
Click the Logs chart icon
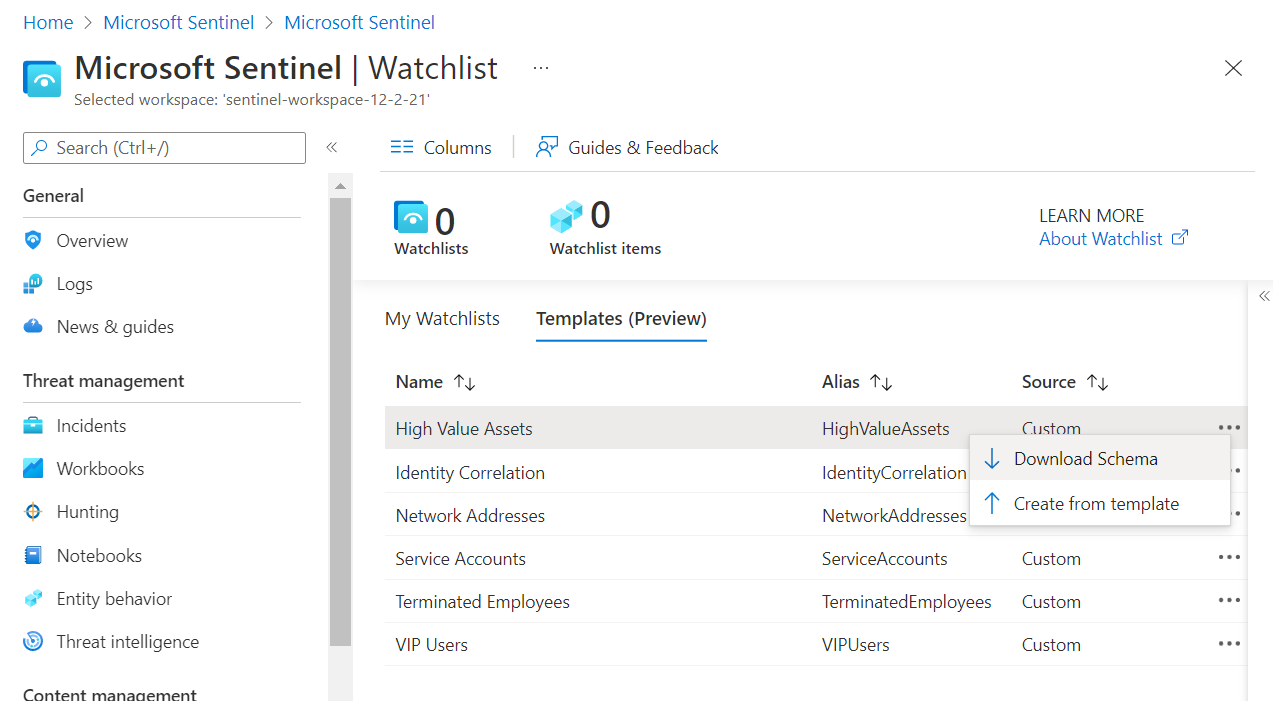(33, 284)
